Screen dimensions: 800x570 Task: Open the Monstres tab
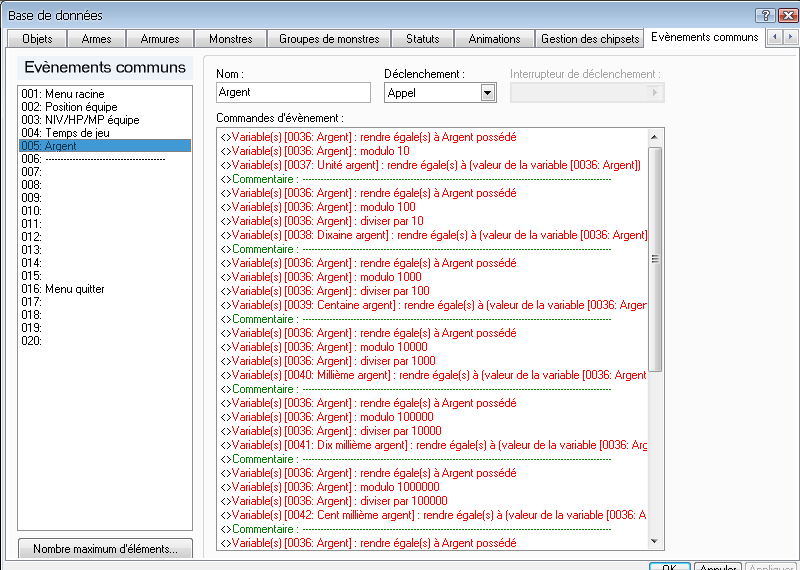click(x=231, y=39)
